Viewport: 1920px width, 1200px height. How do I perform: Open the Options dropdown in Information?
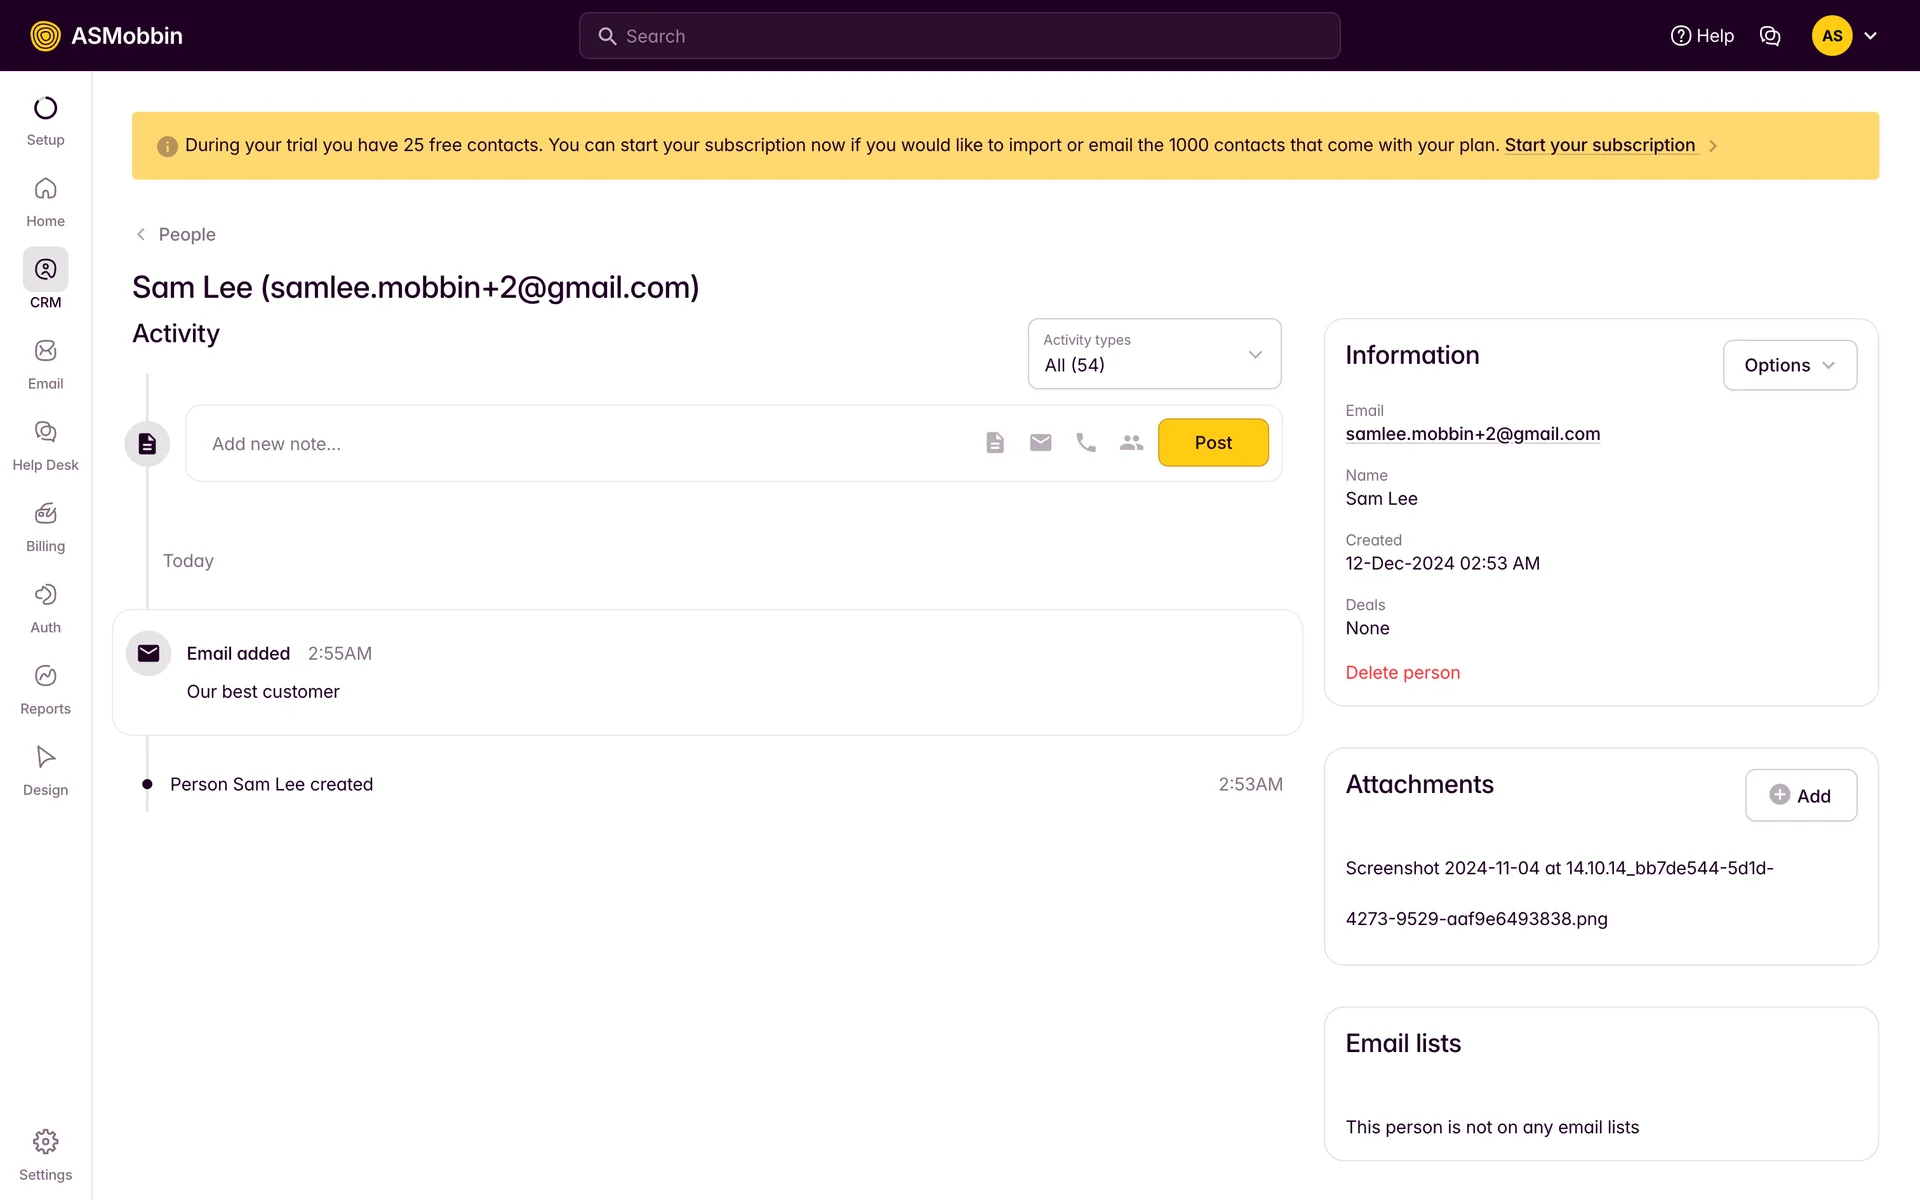coord(1789,365)
